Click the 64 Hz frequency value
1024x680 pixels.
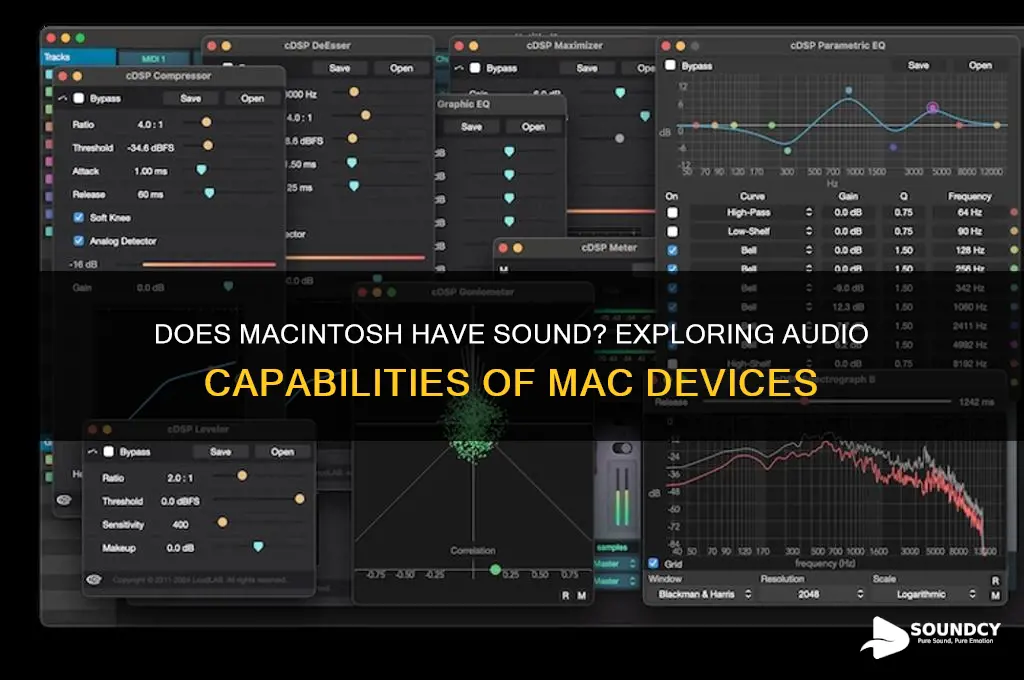(970, 212)
